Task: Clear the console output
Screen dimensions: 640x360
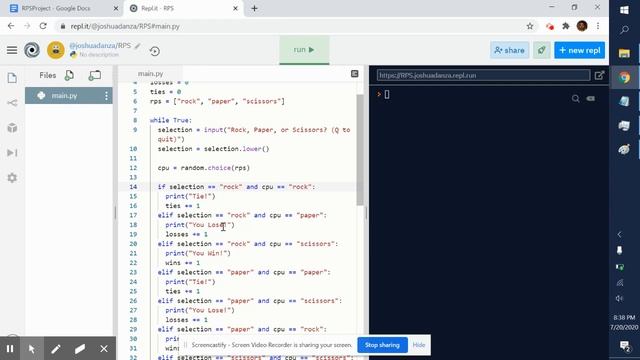Action: click(591, 98)
